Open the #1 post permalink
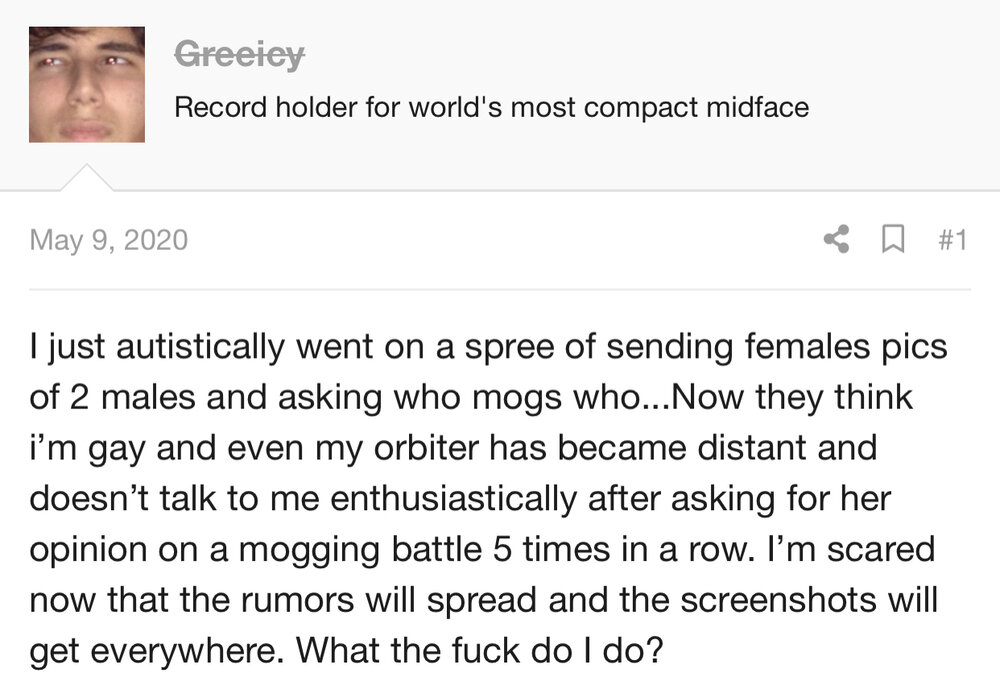Screen dimensions: 1000x698 pos(953,240)
